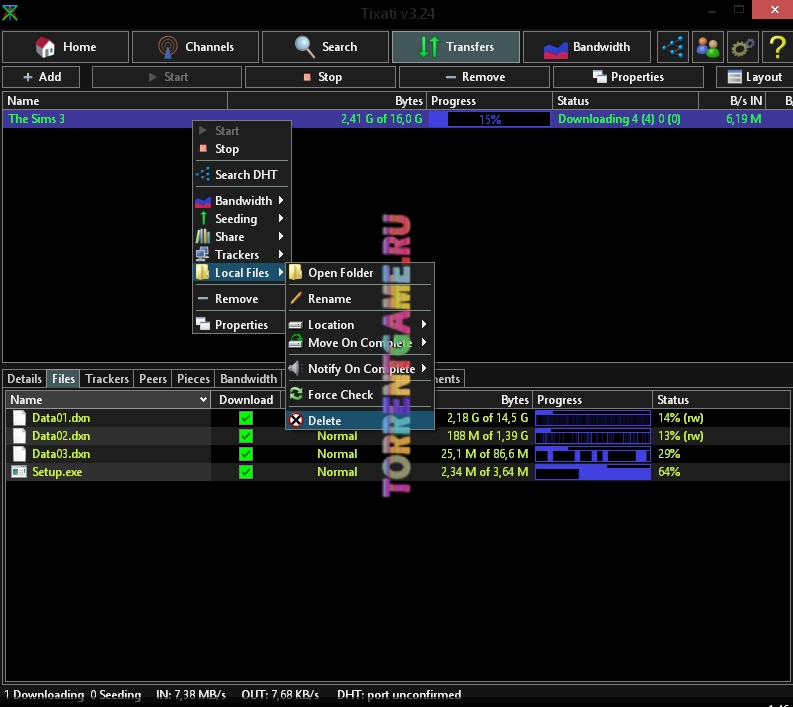Switch to the Files tab
The height and width of the screenshot is (707, 793).
point(63,379)
